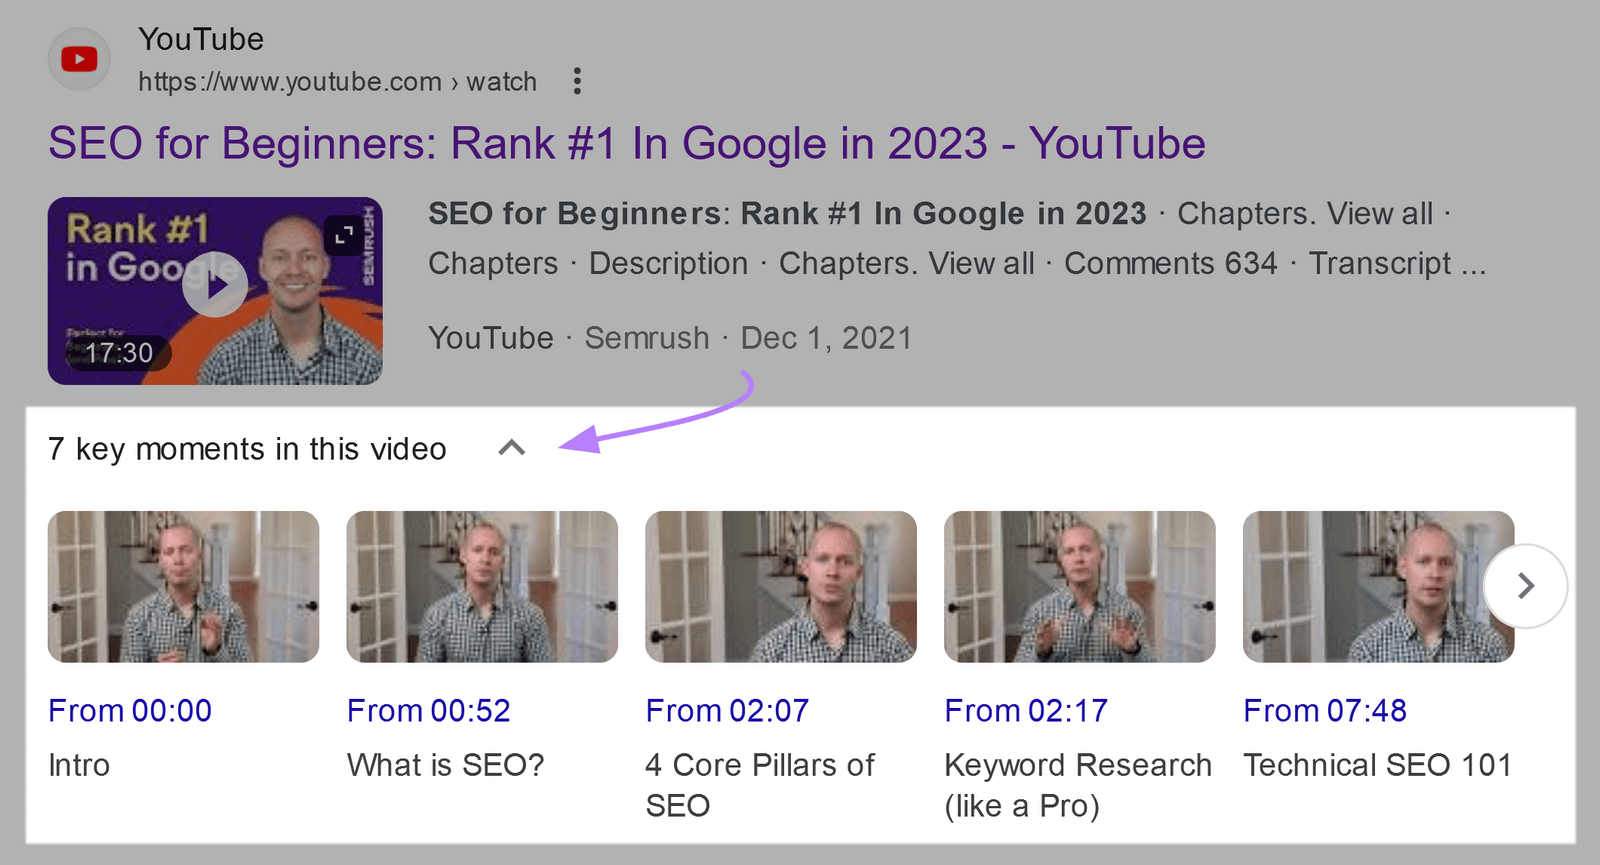The height and width of the screenshot is (865, 1600).
Task: Click the What is SEO? thumbnail
Action: pos(482,586)
